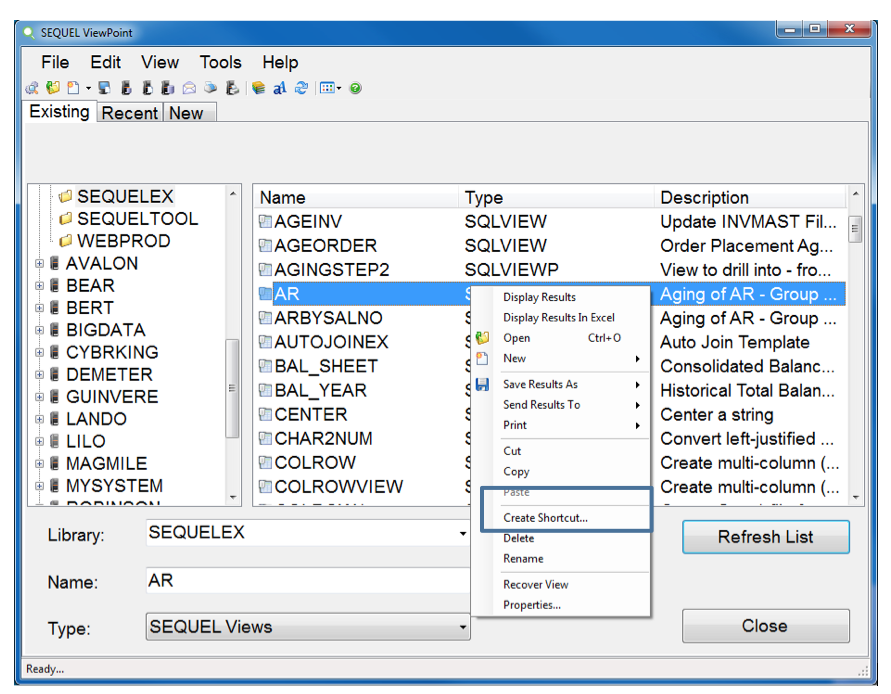Click the open folder toolbar icon
Viewport: 891px width, 694px height.
(53, 88)
